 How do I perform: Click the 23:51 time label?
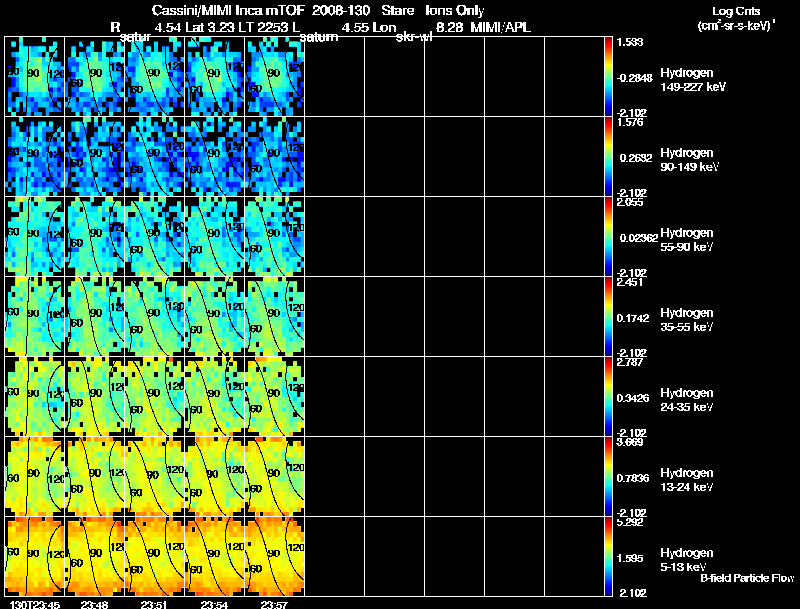pyautogui.click(x=154, y=605)
